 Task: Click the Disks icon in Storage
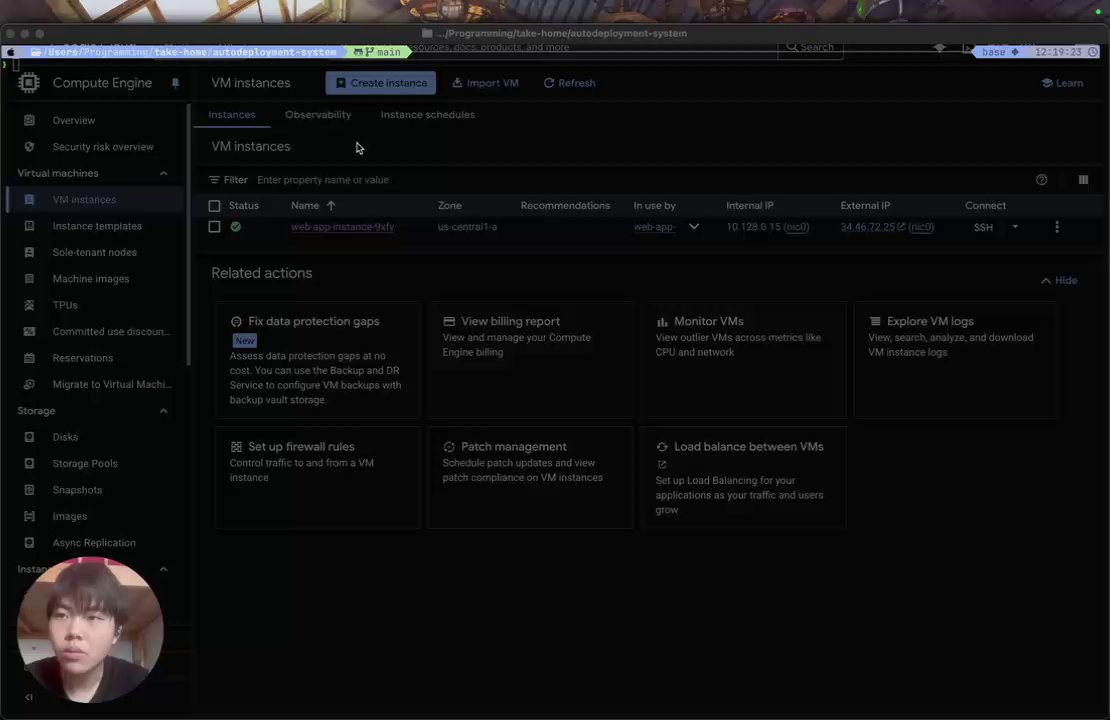[x=29, y=438]
